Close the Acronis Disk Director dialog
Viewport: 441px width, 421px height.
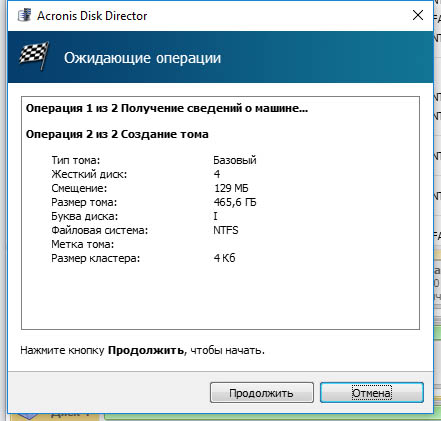click(418, 15)
